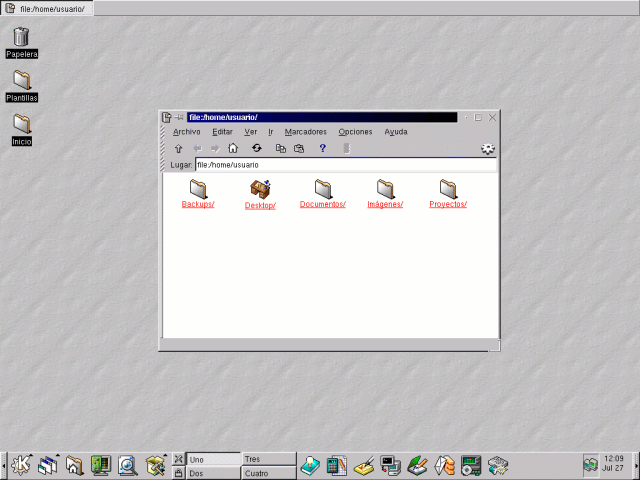Open the Proyectos/ folder link

(448, 204)
